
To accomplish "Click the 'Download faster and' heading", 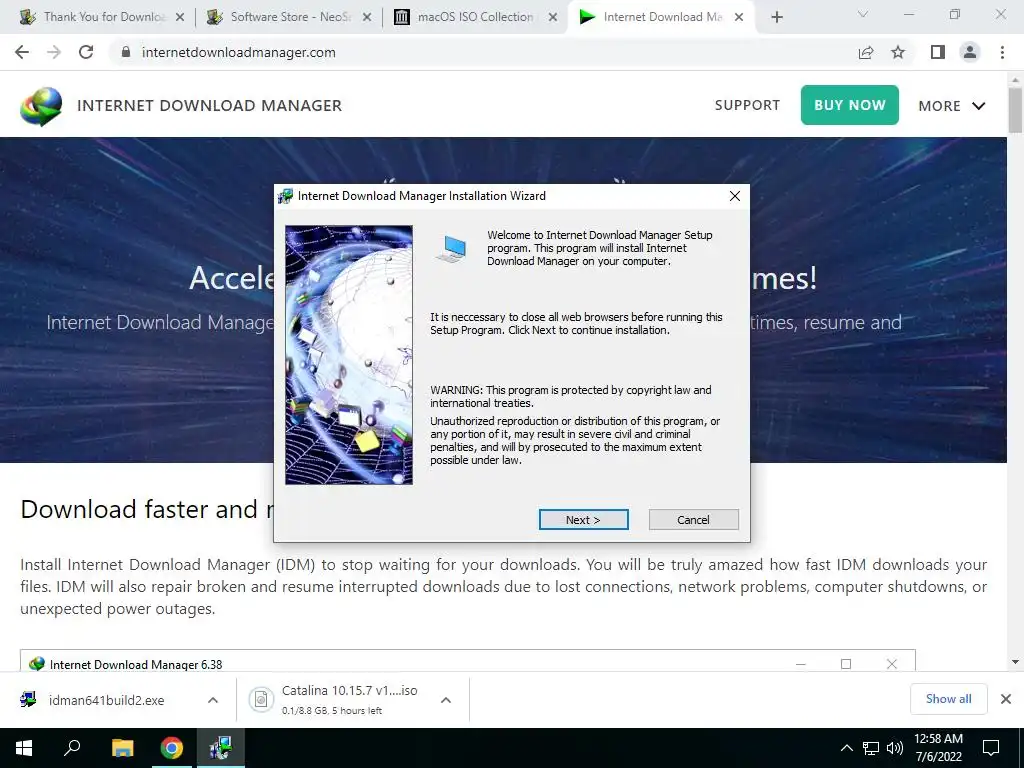I will click(x=139, y=509).
